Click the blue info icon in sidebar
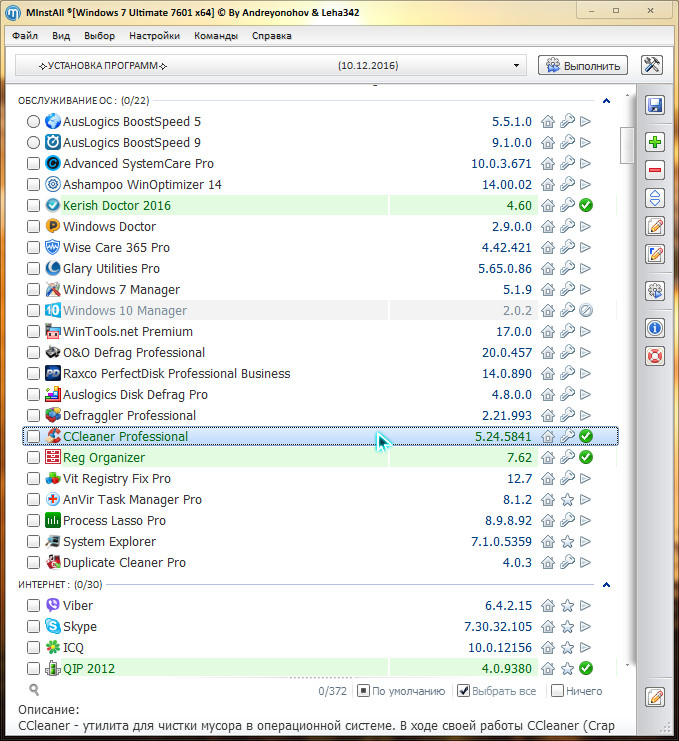Image resolution: width=679 pixels, height=741 pixels. (x=655, y=327)
